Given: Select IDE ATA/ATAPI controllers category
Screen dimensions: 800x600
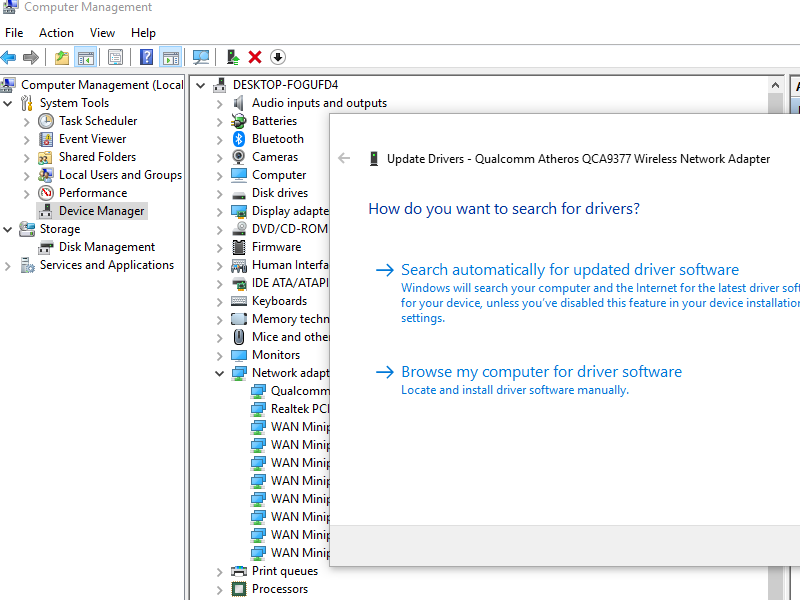Looking at the screenshot, I should [290, 283].
